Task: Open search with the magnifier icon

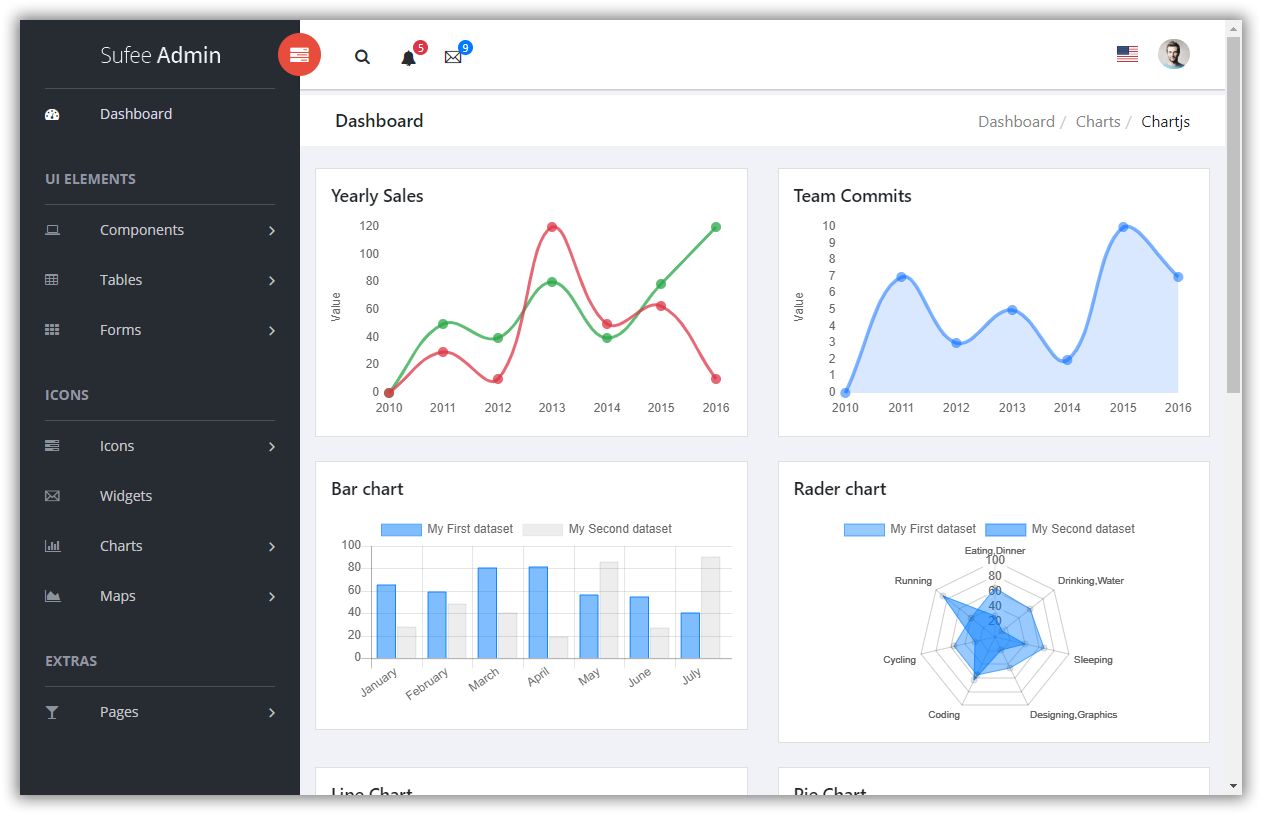Action: point(362,57)
